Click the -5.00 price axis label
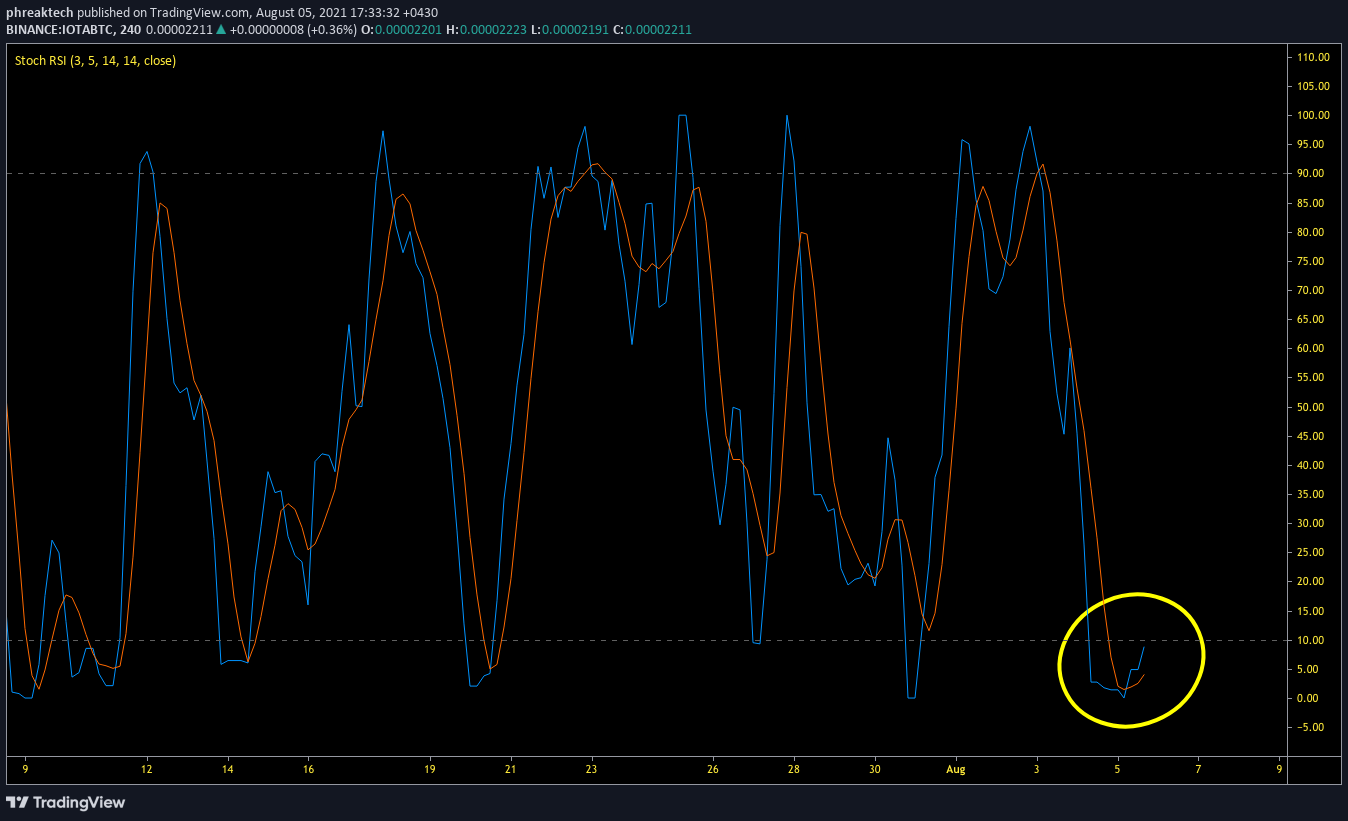The image size is (1348, 821). 1312,727
